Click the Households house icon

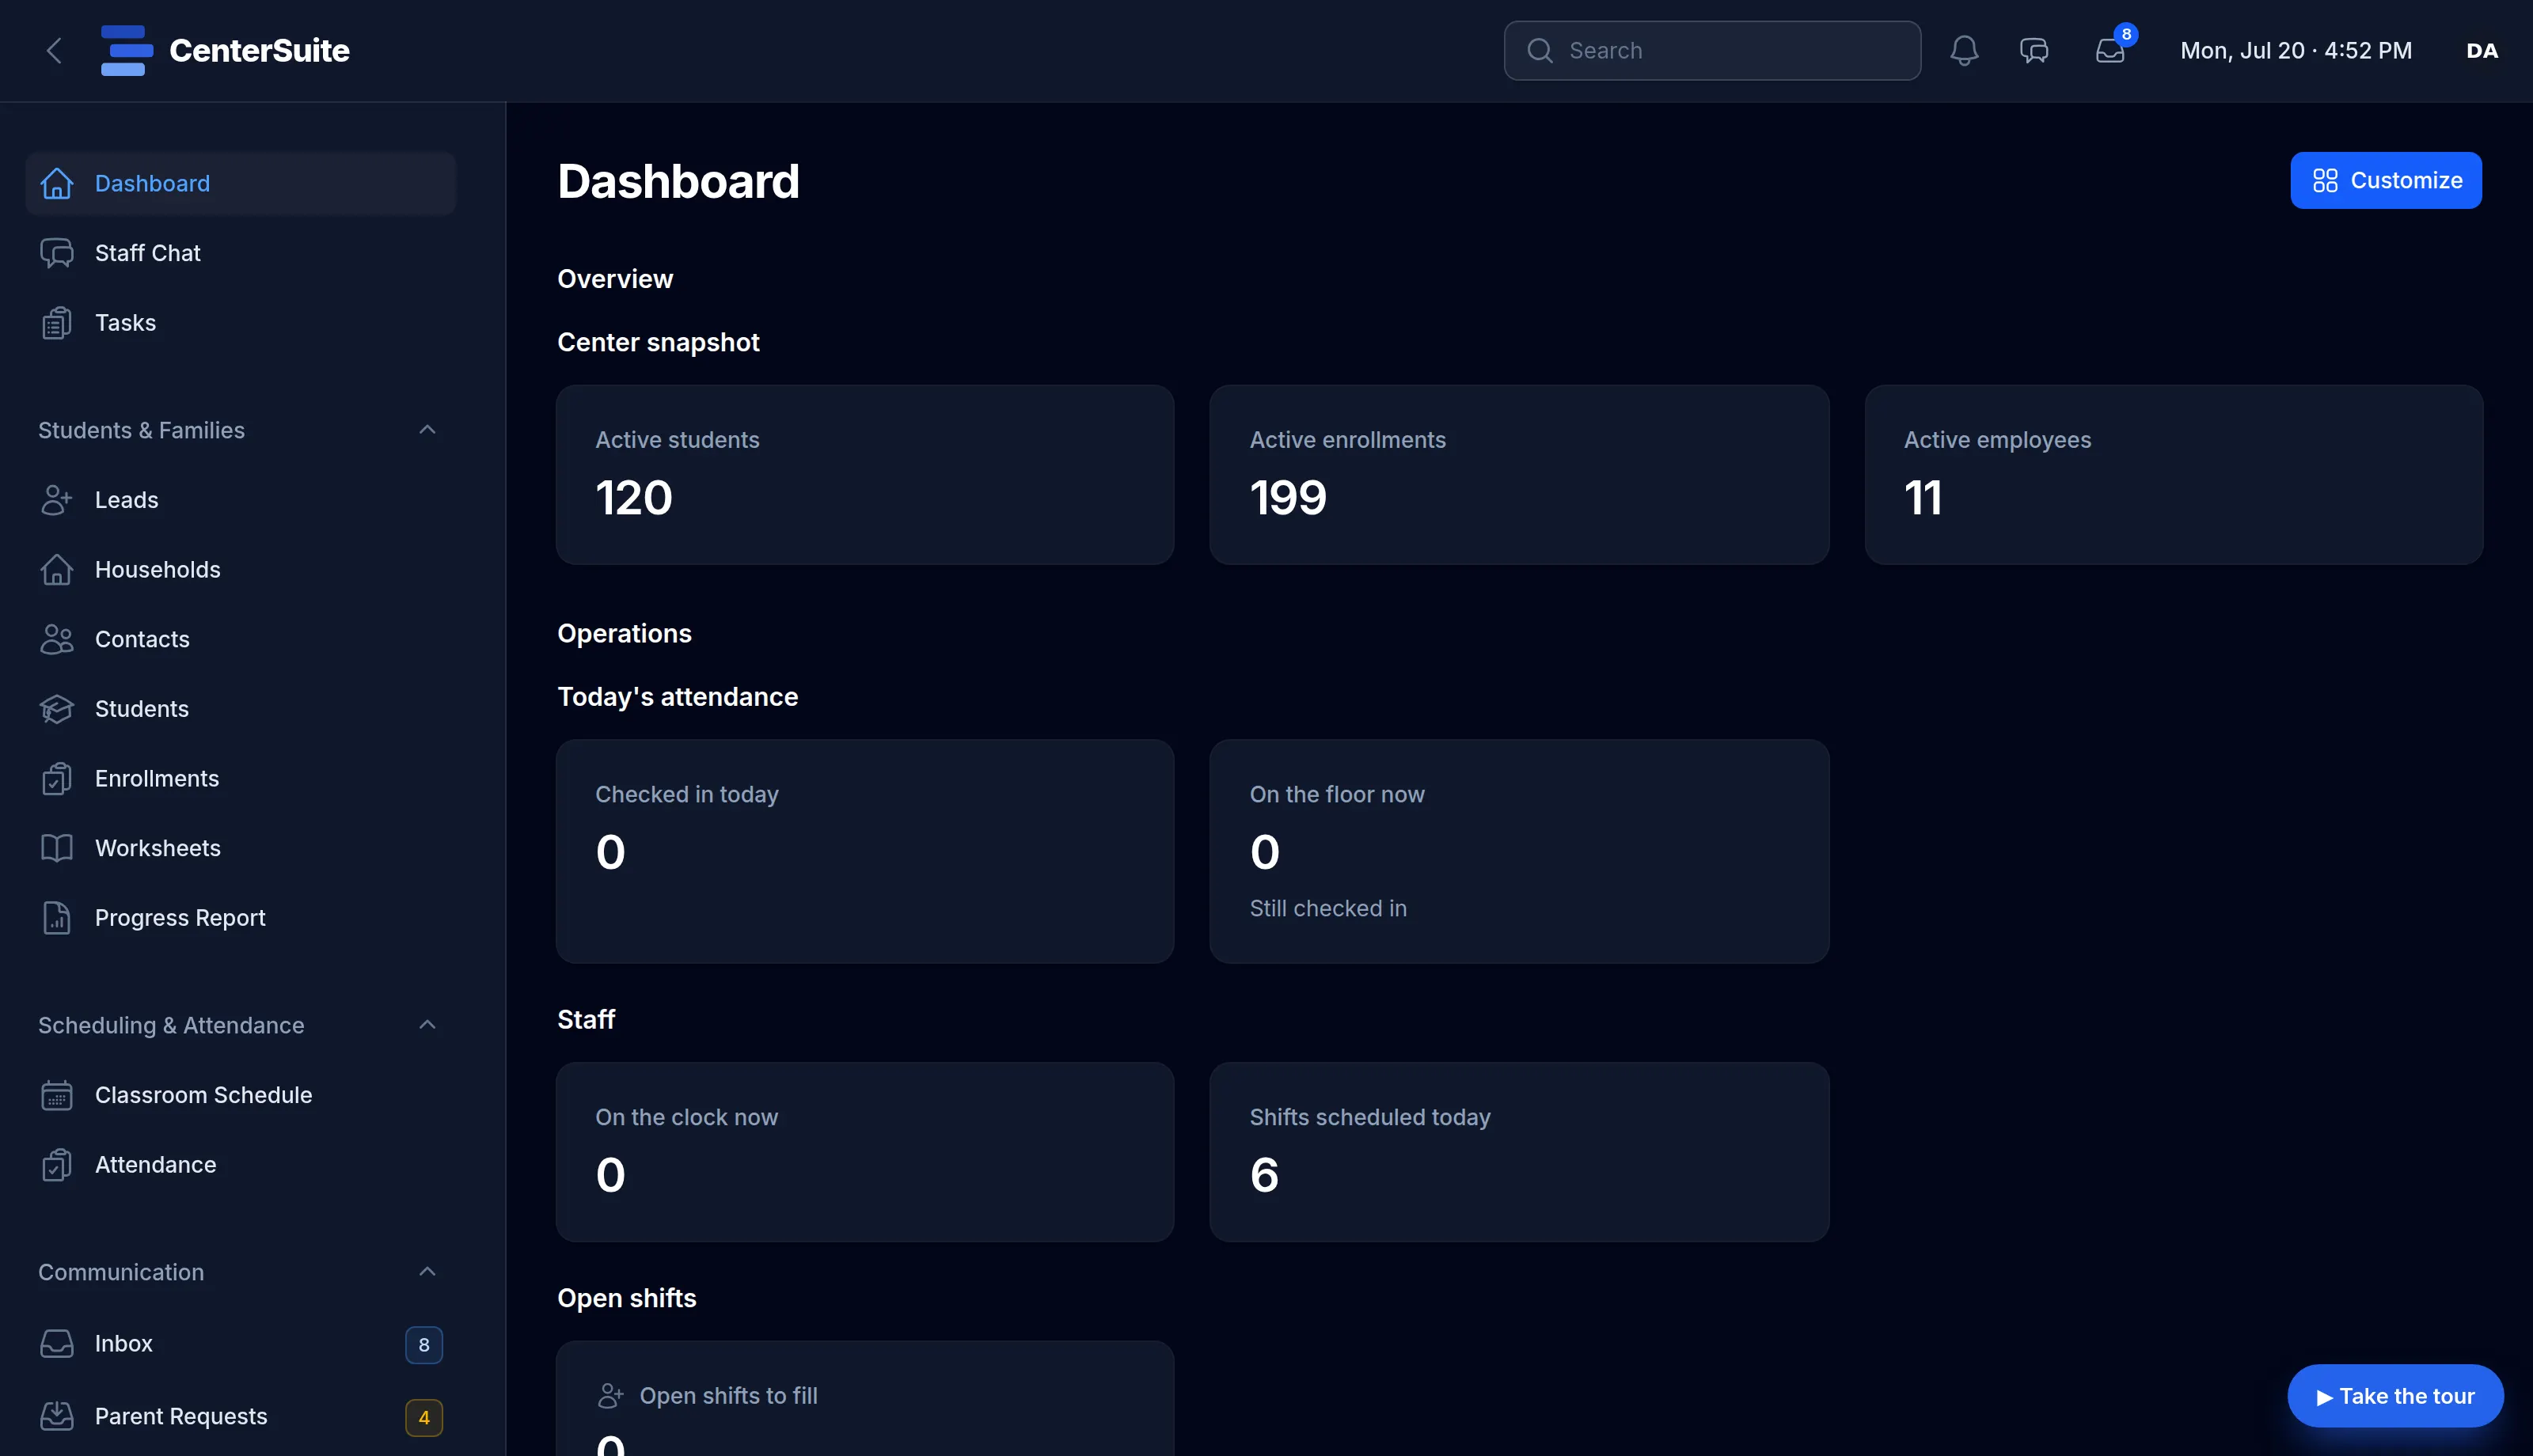[x=57, y=570]
